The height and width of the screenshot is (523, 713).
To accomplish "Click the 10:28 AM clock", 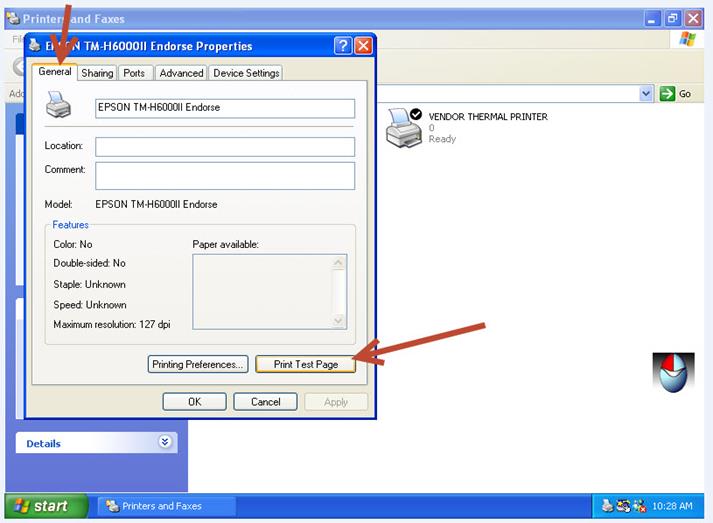I will (x=672, y=506).
